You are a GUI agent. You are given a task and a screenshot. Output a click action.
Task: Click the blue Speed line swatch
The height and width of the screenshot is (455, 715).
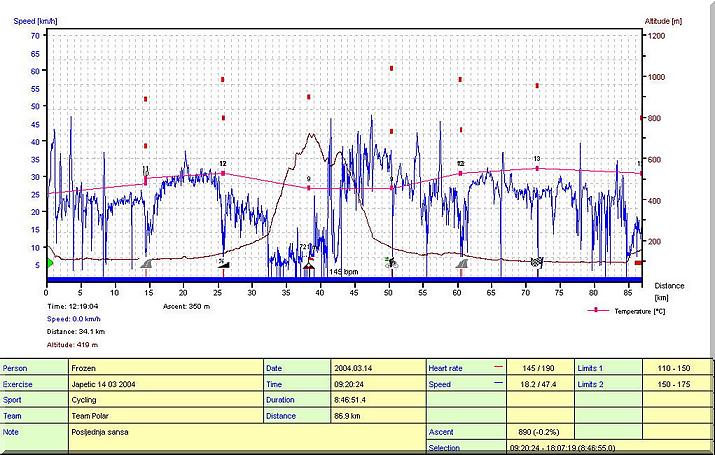[498, 383]
